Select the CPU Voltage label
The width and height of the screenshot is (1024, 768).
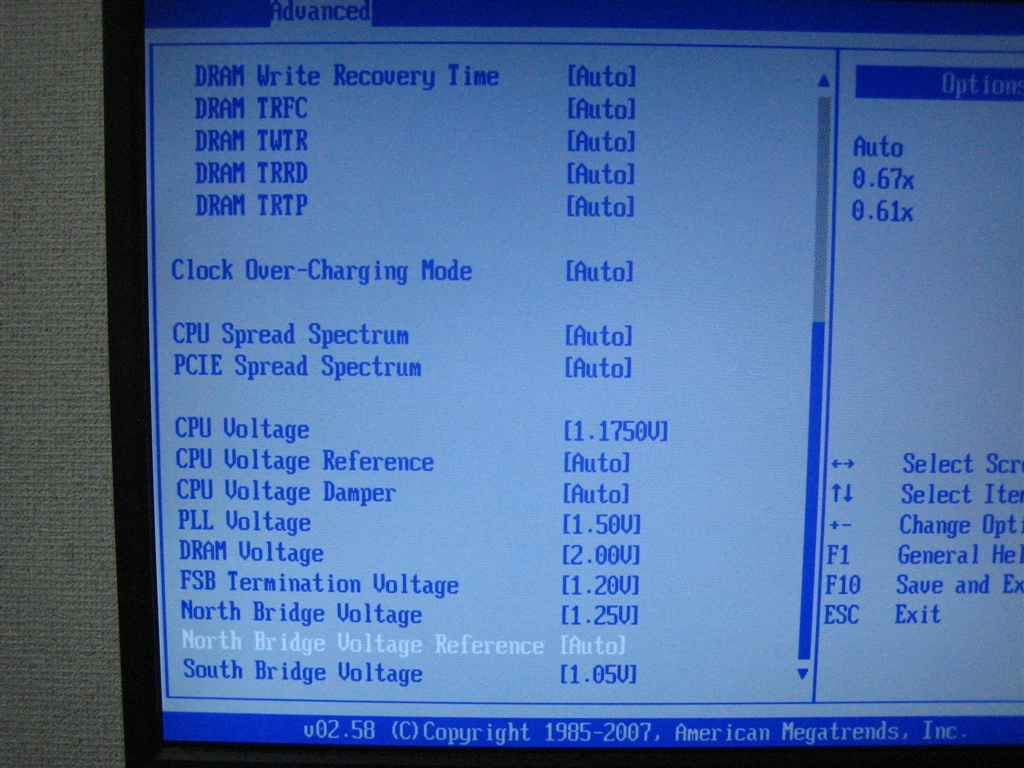(x=242, y=429)
